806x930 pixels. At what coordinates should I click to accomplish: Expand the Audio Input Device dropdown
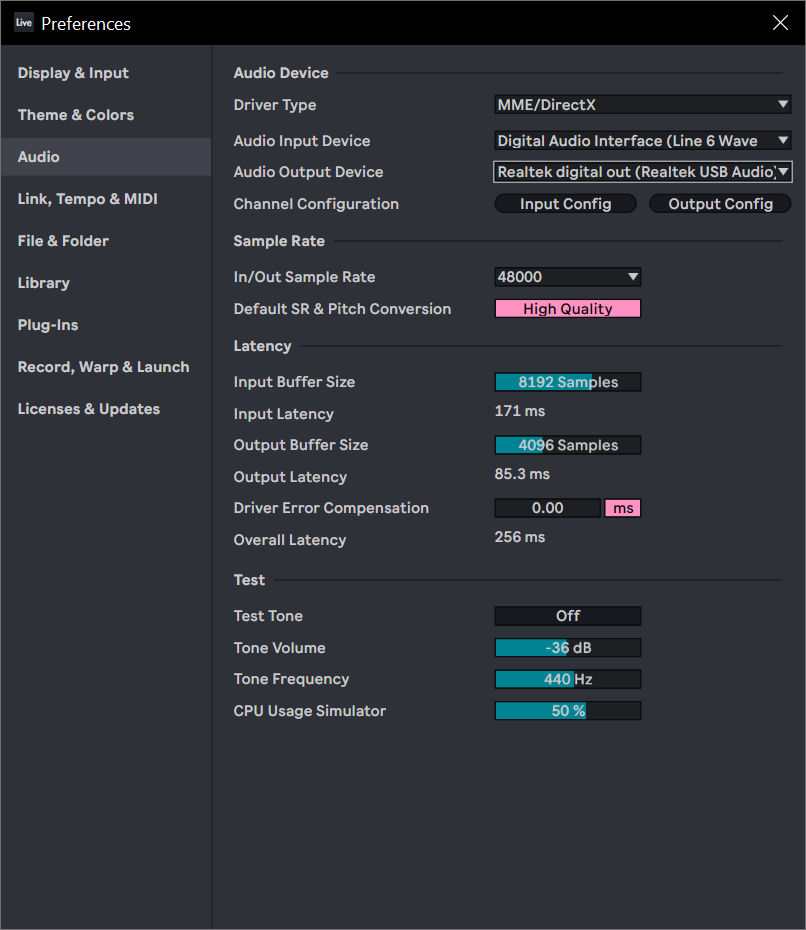(x=643, y=141)
